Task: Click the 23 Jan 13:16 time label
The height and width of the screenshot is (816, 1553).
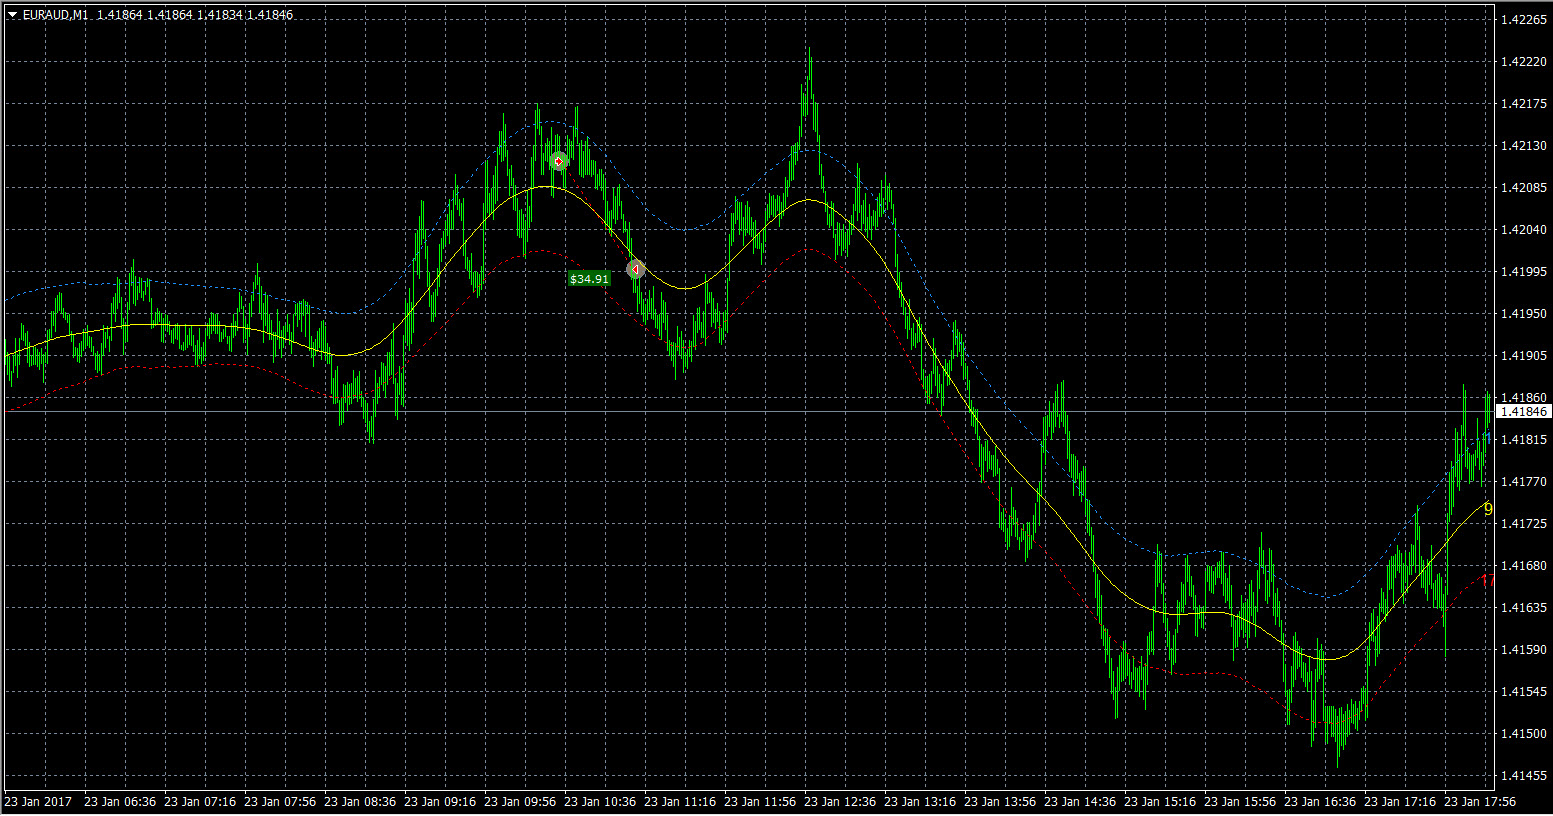Action: click(920, 802)
